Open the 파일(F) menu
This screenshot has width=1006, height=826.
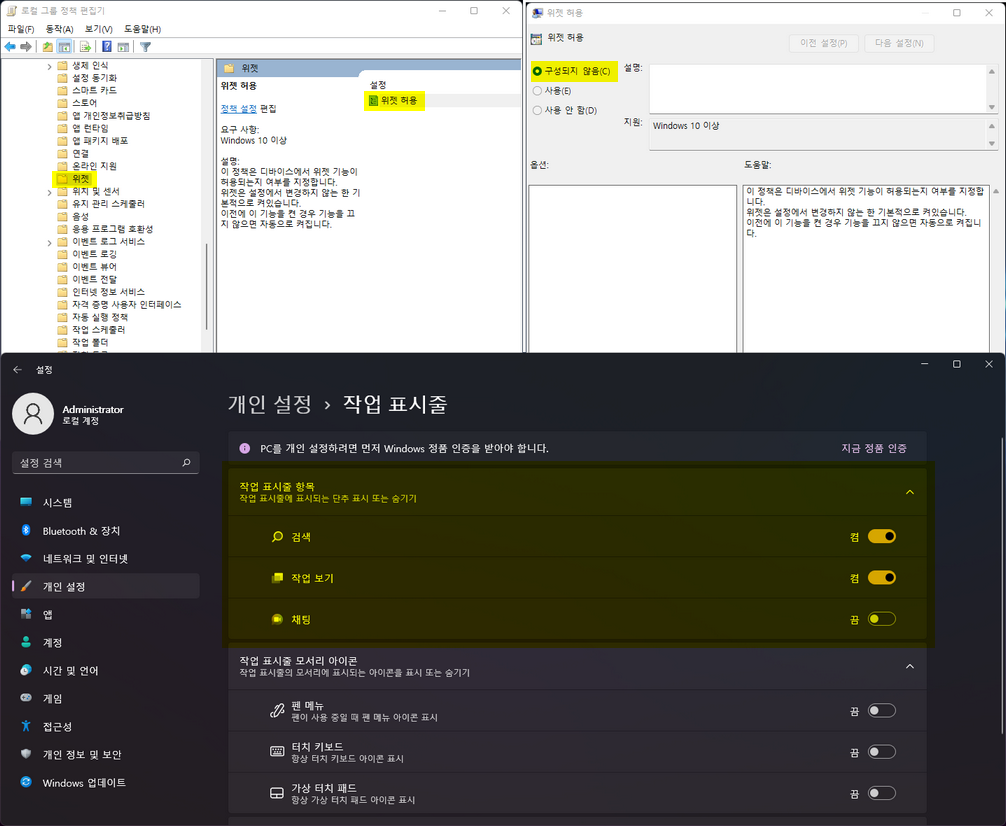pyautogui.click(x=21, y=29)
